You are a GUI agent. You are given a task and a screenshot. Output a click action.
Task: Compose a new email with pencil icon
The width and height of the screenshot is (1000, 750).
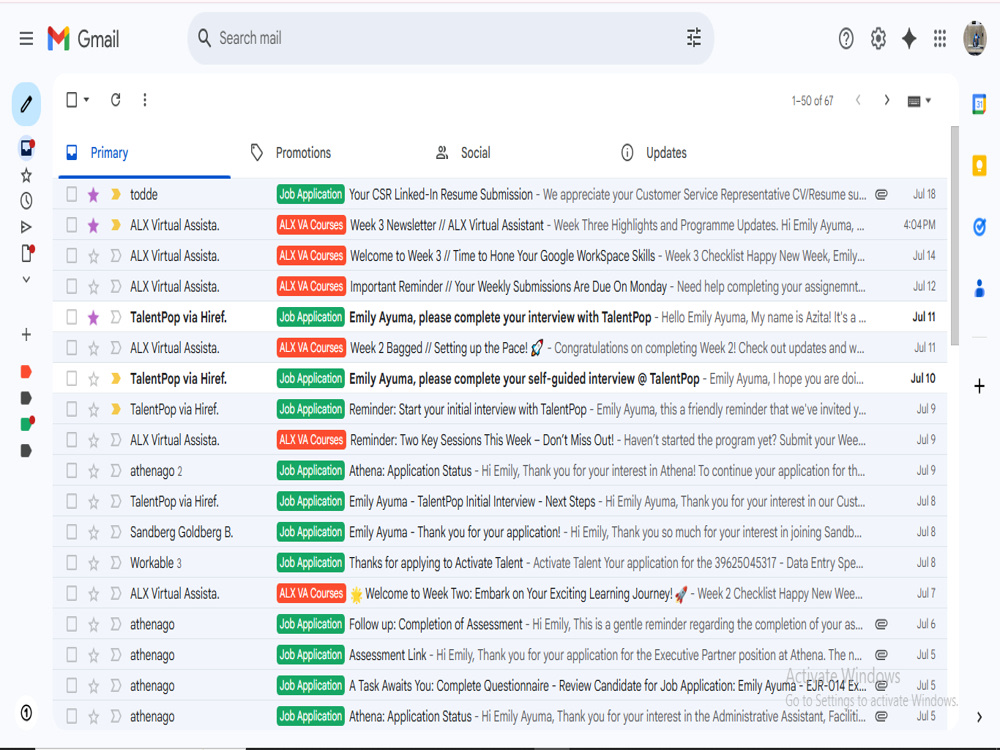[x=26, y=104]
